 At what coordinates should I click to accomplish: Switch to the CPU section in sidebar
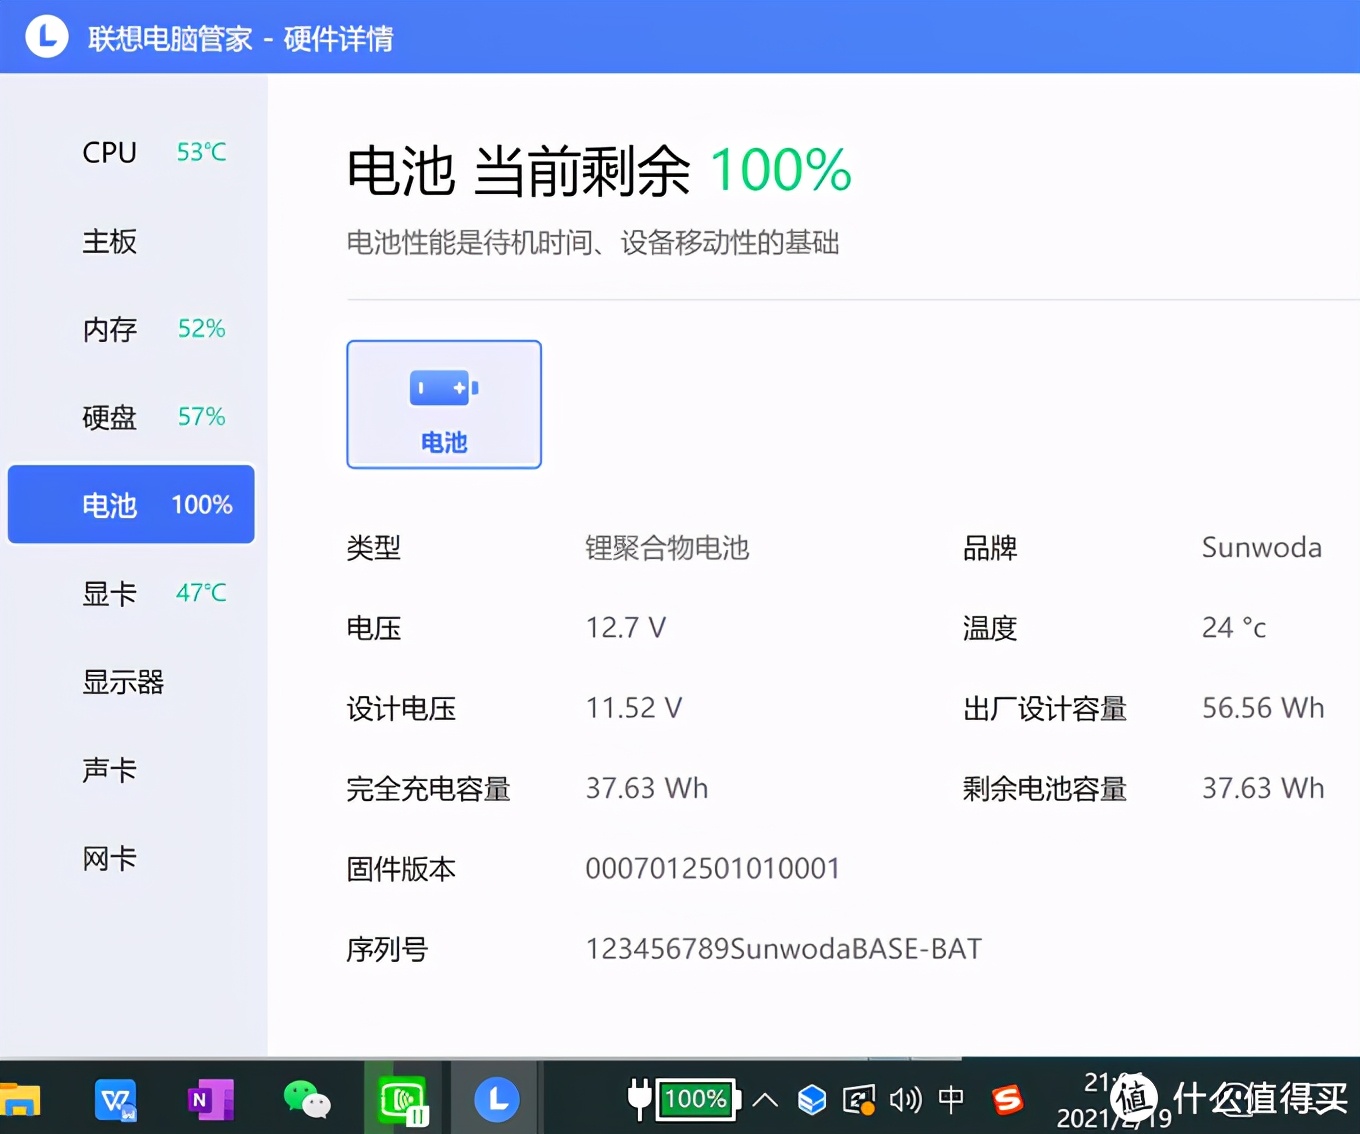[x=109, y=152]
